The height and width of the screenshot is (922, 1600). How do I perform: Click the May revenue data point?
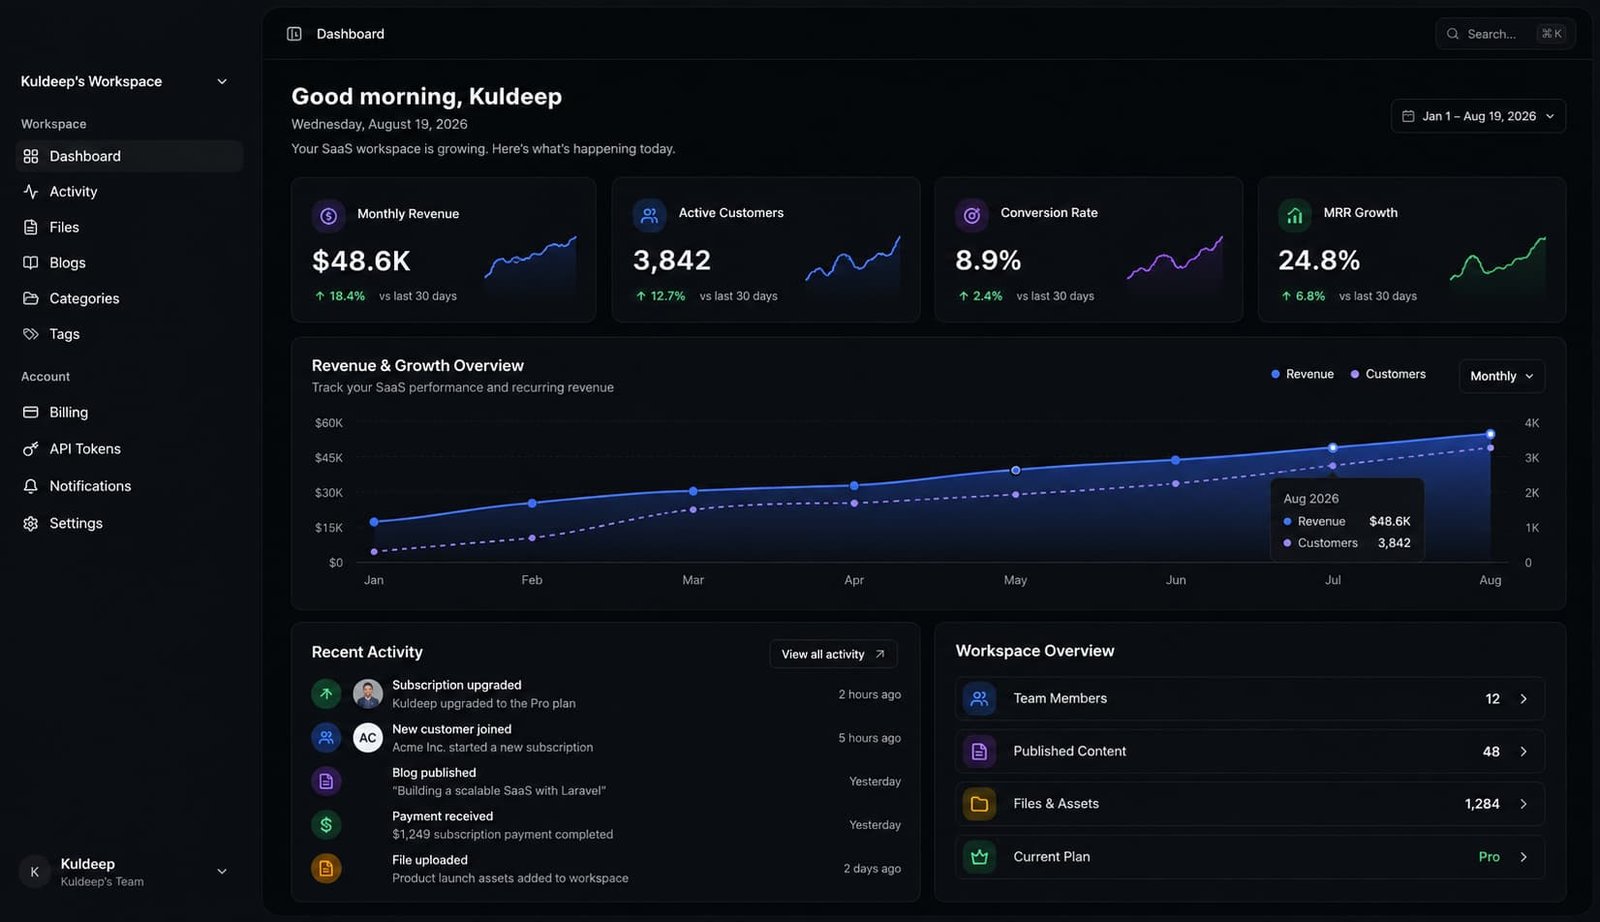1015,470
